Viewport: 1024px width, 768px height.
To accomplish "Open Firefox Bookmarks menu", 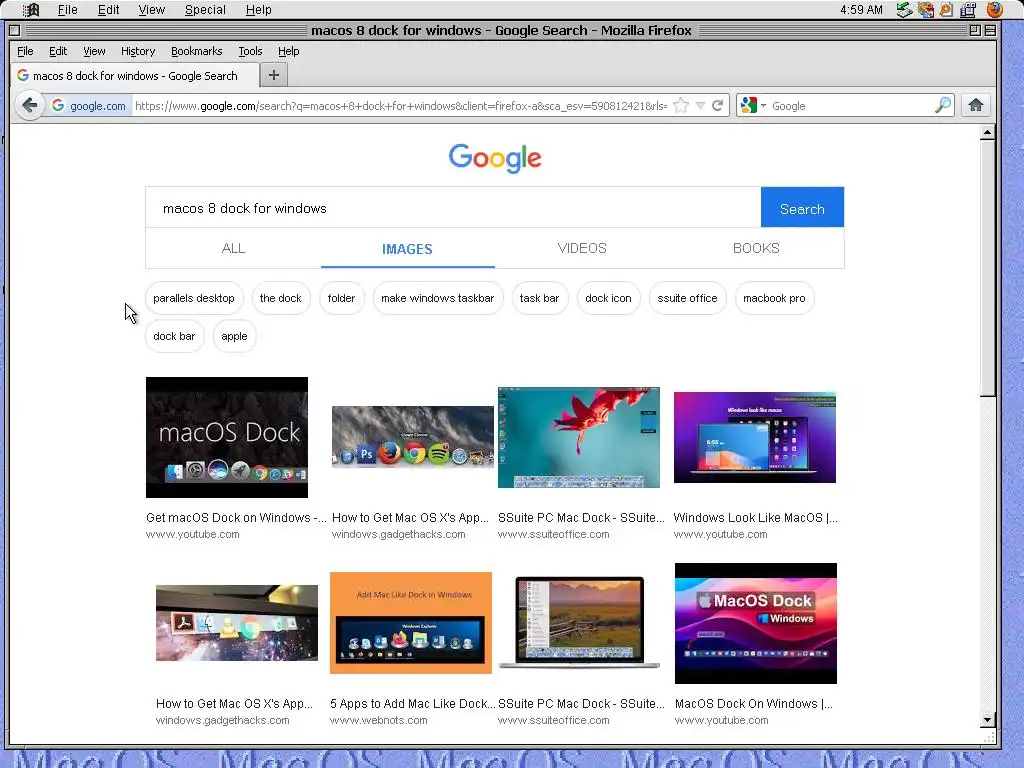I will 197,51.
